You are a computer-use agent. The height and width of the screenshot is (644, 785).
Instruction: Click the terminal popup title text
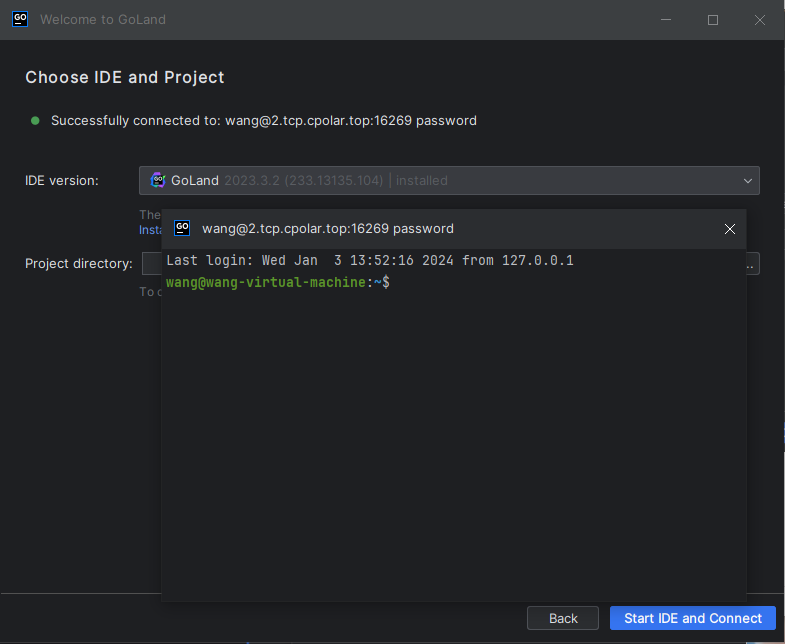[327, 229]
